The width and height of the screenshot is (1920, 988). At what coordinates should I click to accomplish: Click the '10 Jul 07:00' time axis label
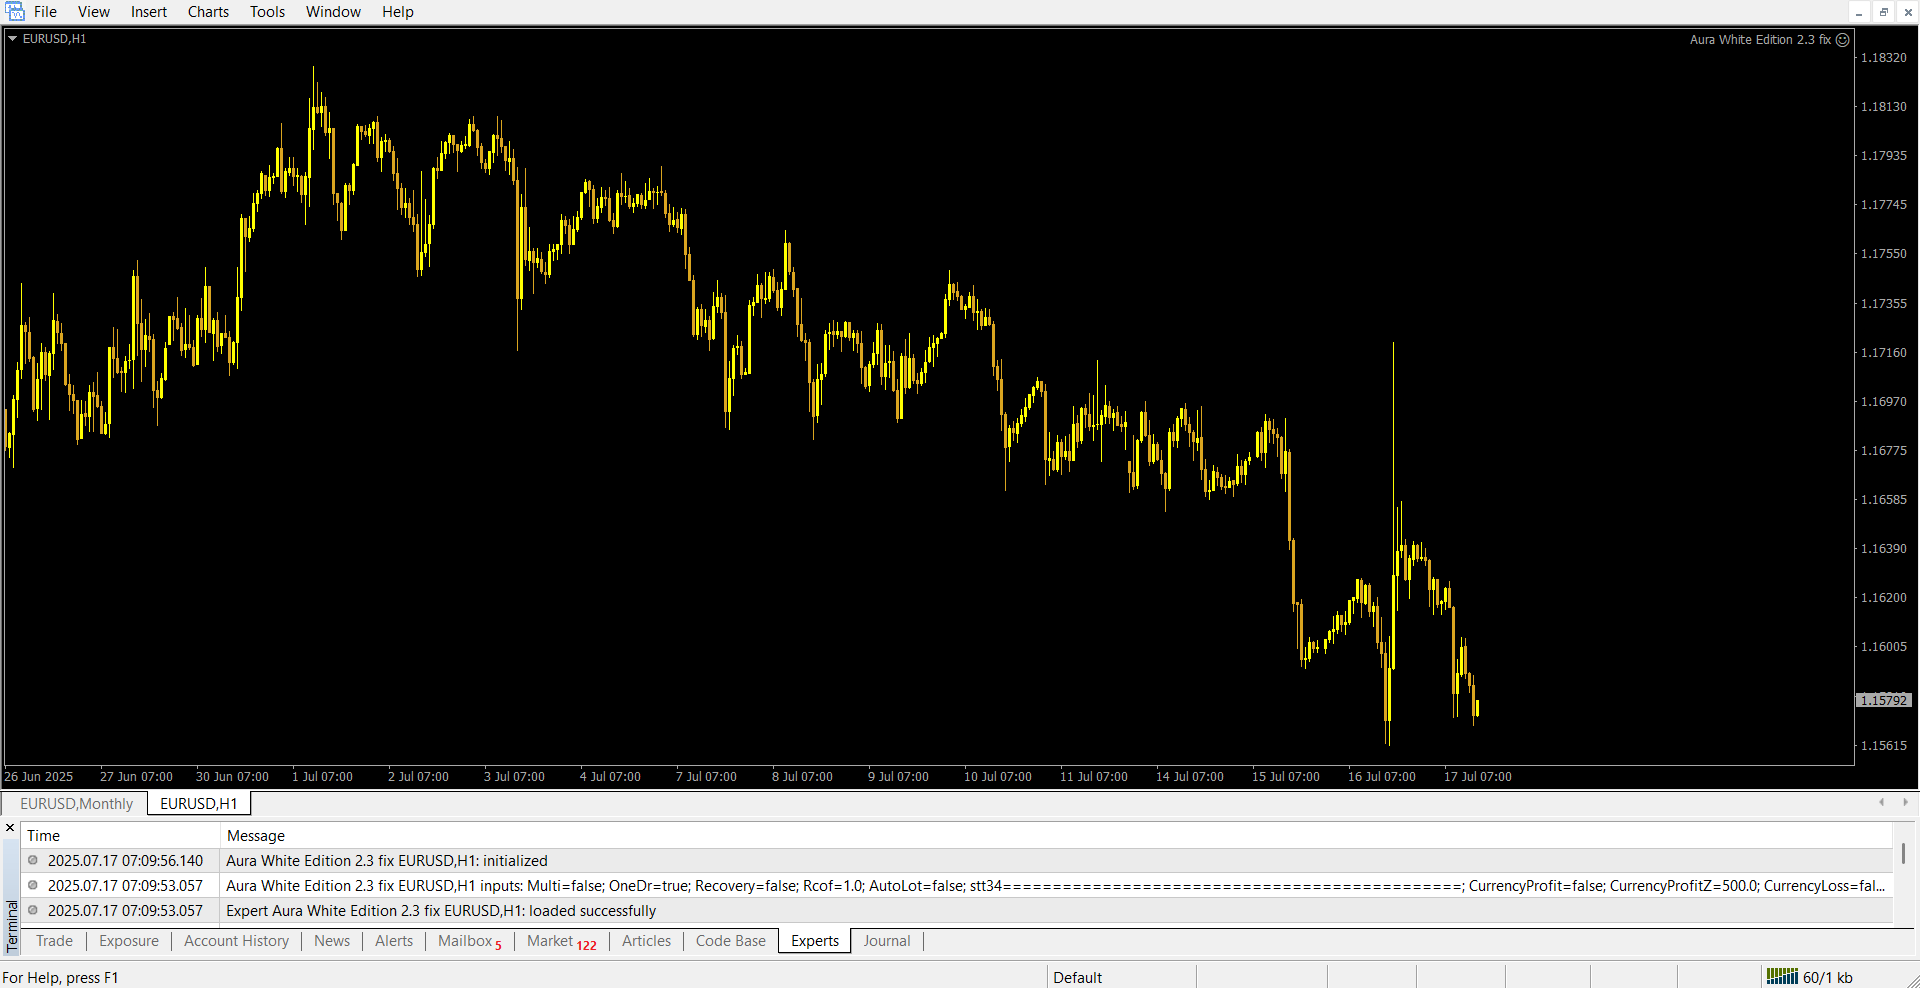(x=997, y=777)
